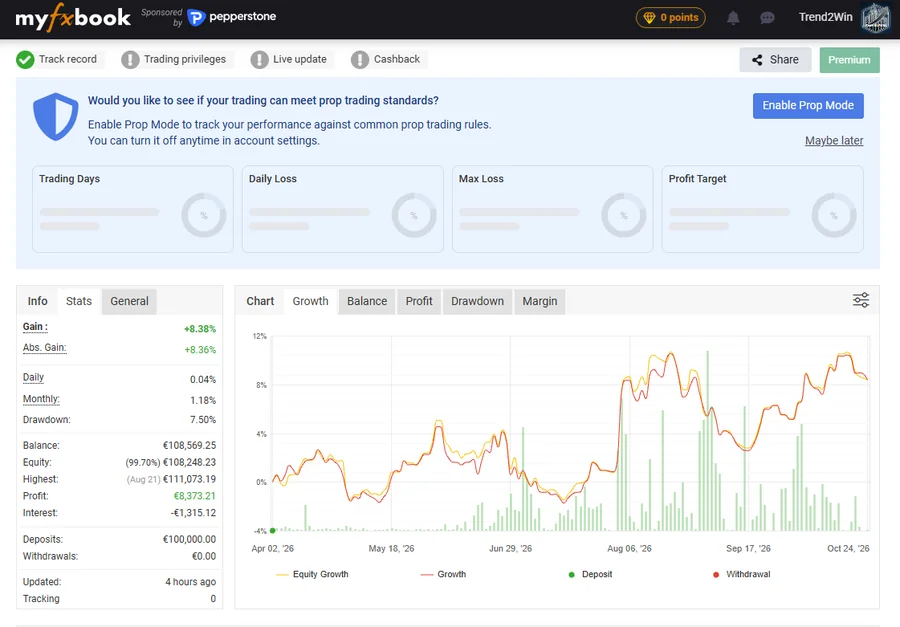This screenshot has height=627, width=900.
Task: Open the Pepperstone sponsor logo
Action: [232, 17]
